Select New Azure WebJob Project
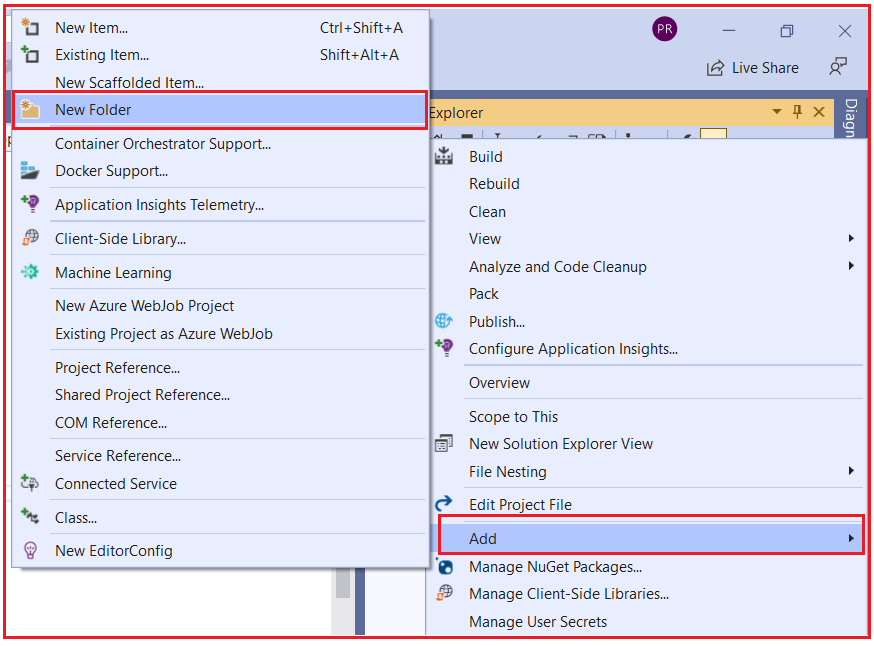This screenshot has width=874, height=646. pos(221,306)
